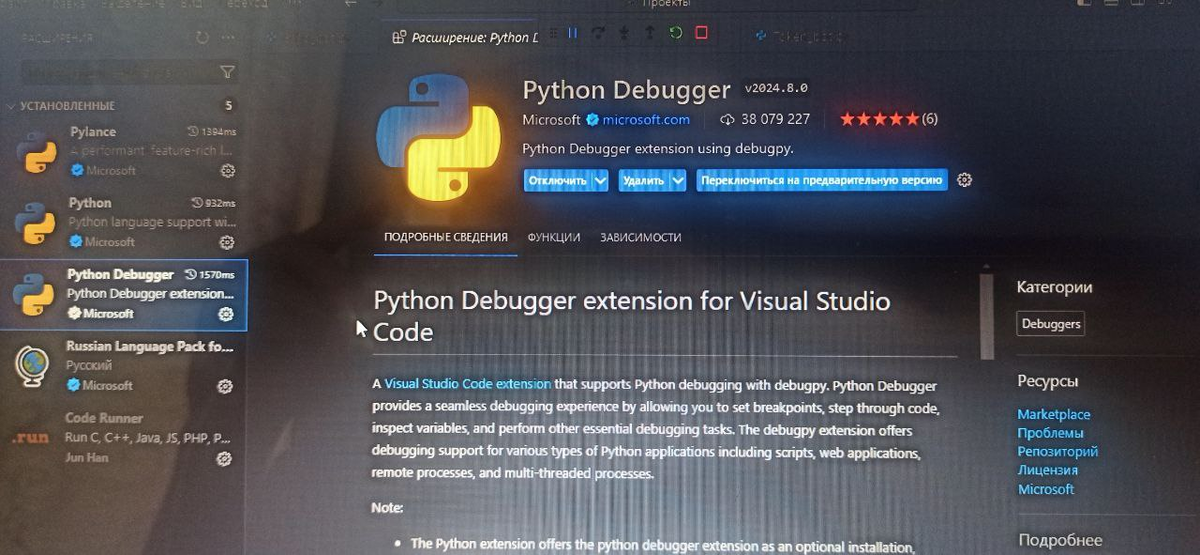
Task: Switch to the ПОДРОБНЫЕ СВЕДЕНИЯ tab
Action: [446, 238]
